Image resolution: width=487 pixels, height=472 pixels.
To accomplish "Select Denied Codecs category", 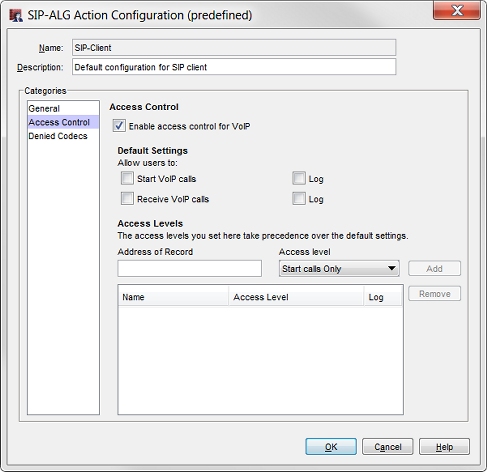I will coord(63,136).
